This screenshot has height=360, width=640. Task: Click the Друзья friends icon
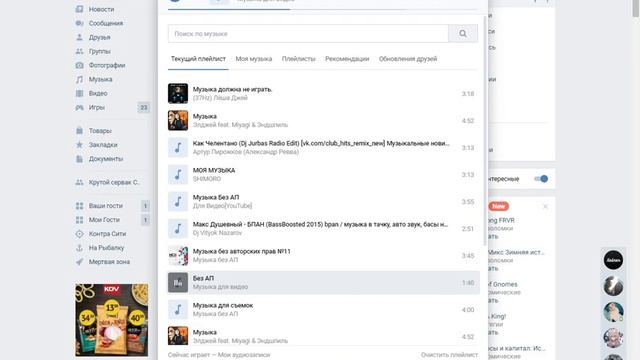80,37
